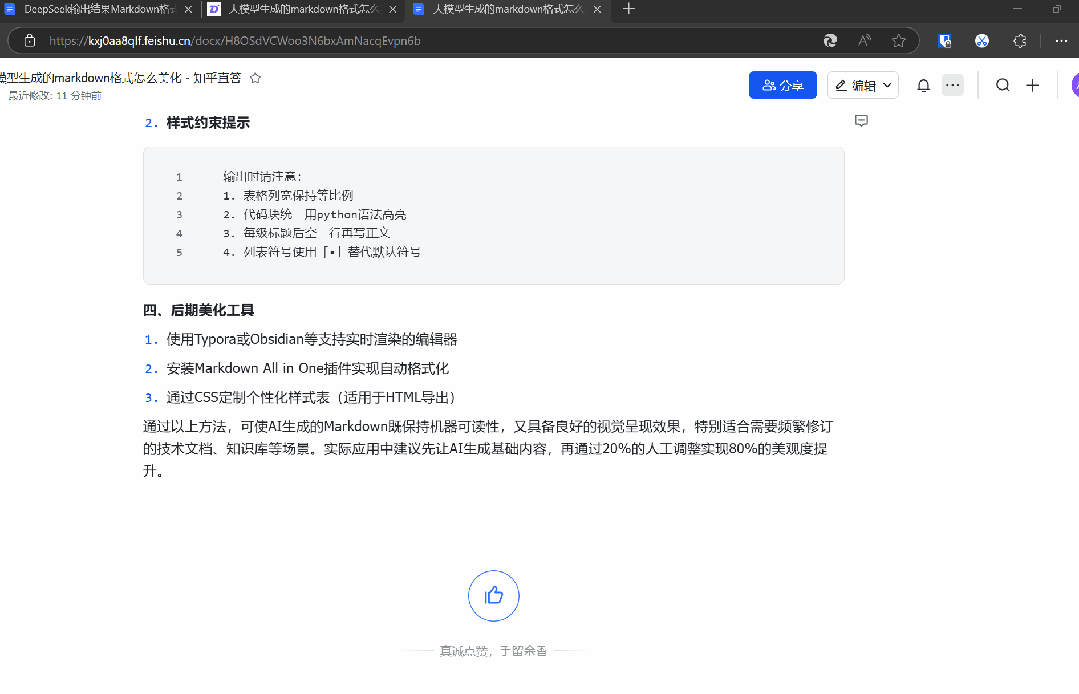The width and height of the screenshot is (1079, 694).
Task: Open the ⋯ more options next to the bell
Action: 952,85
